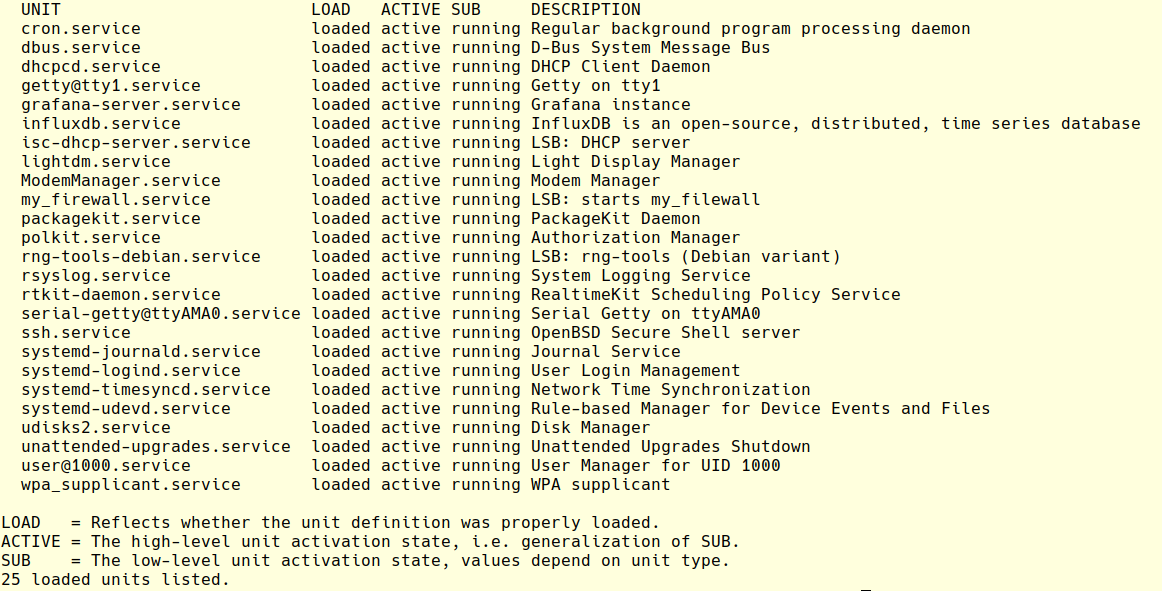The width and height of the screenshot is (1162, 591).
Task: Select ModemManager.service unit name
Action: [121, 181]
